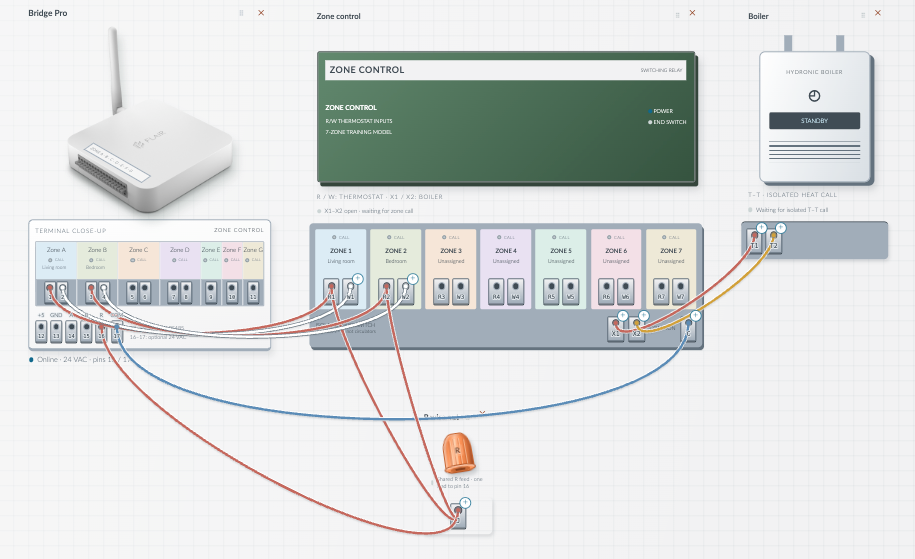The image size is (915, 559).
Task: Click the plus button on terminal X1
Action: pyautogui.click(x=623, y=316)
